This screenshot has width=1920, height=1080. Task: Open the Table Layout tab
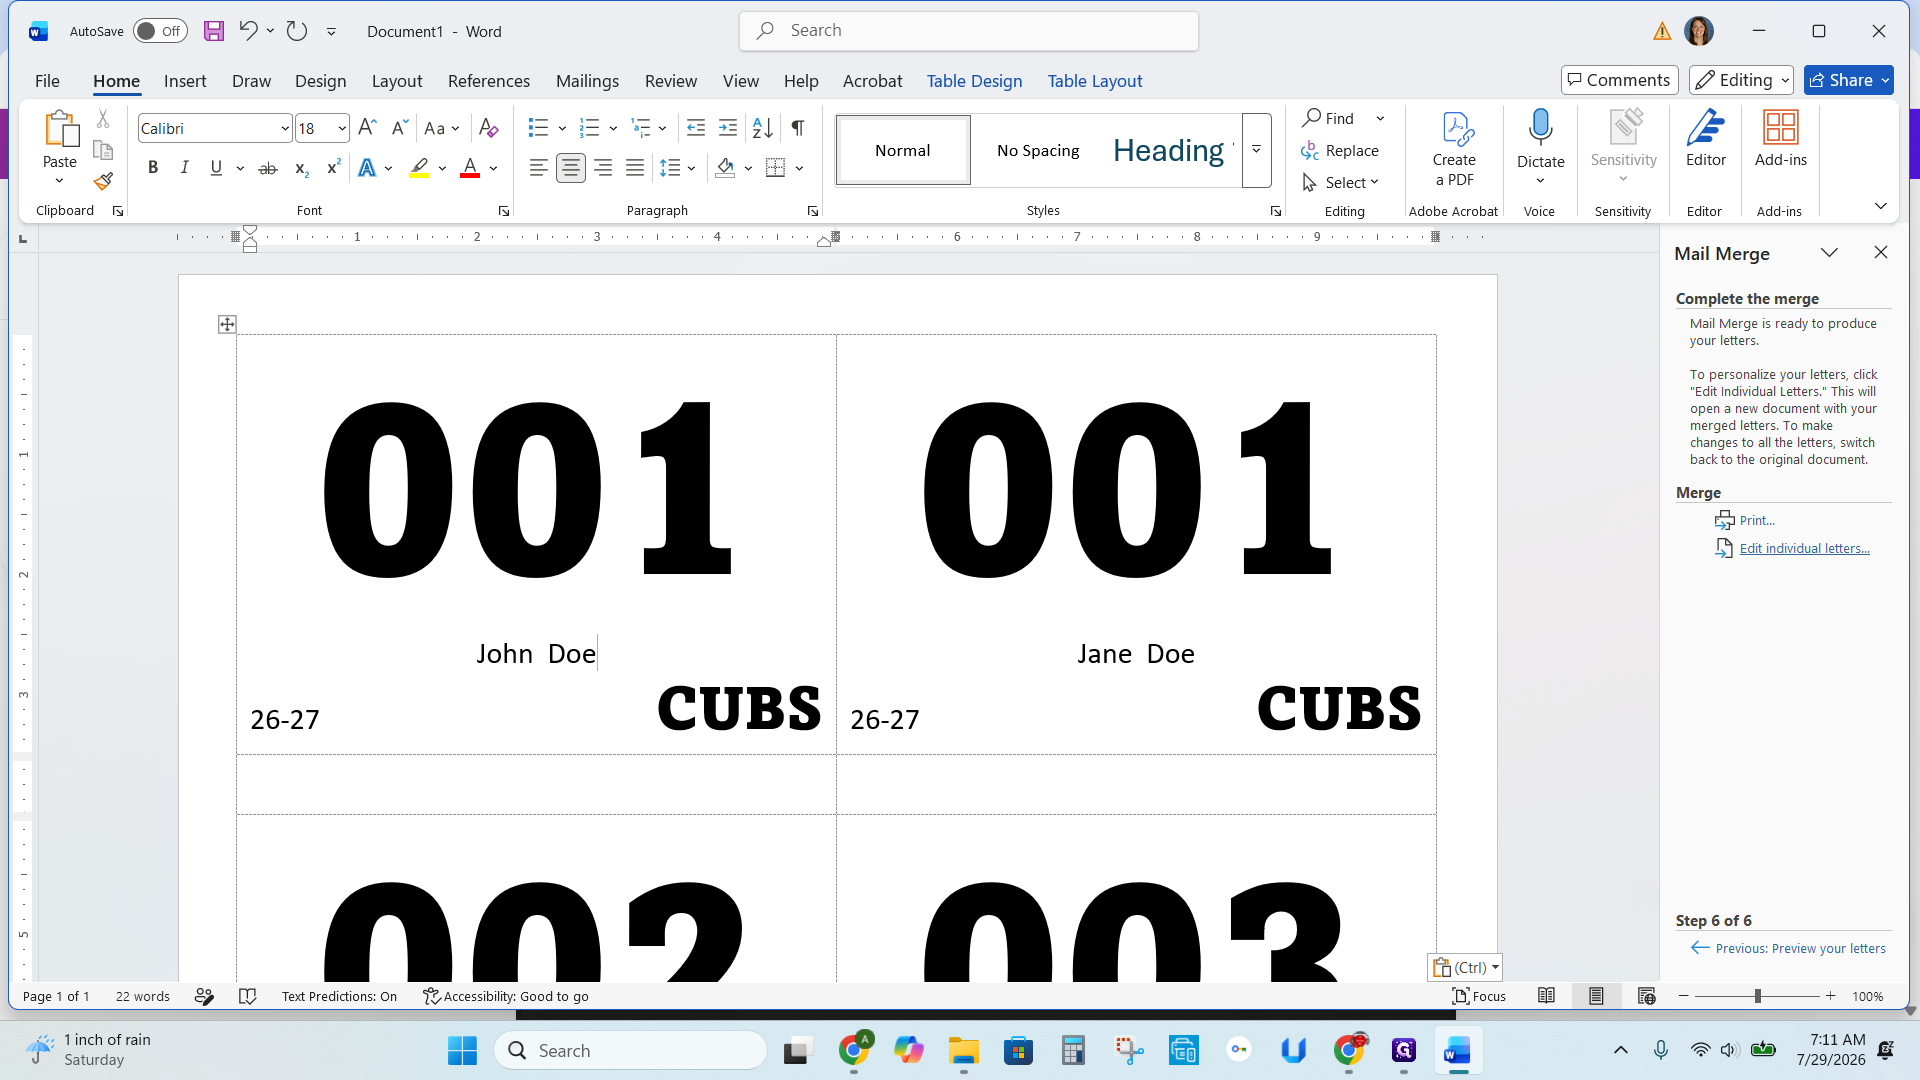[x=1094, y=81]
